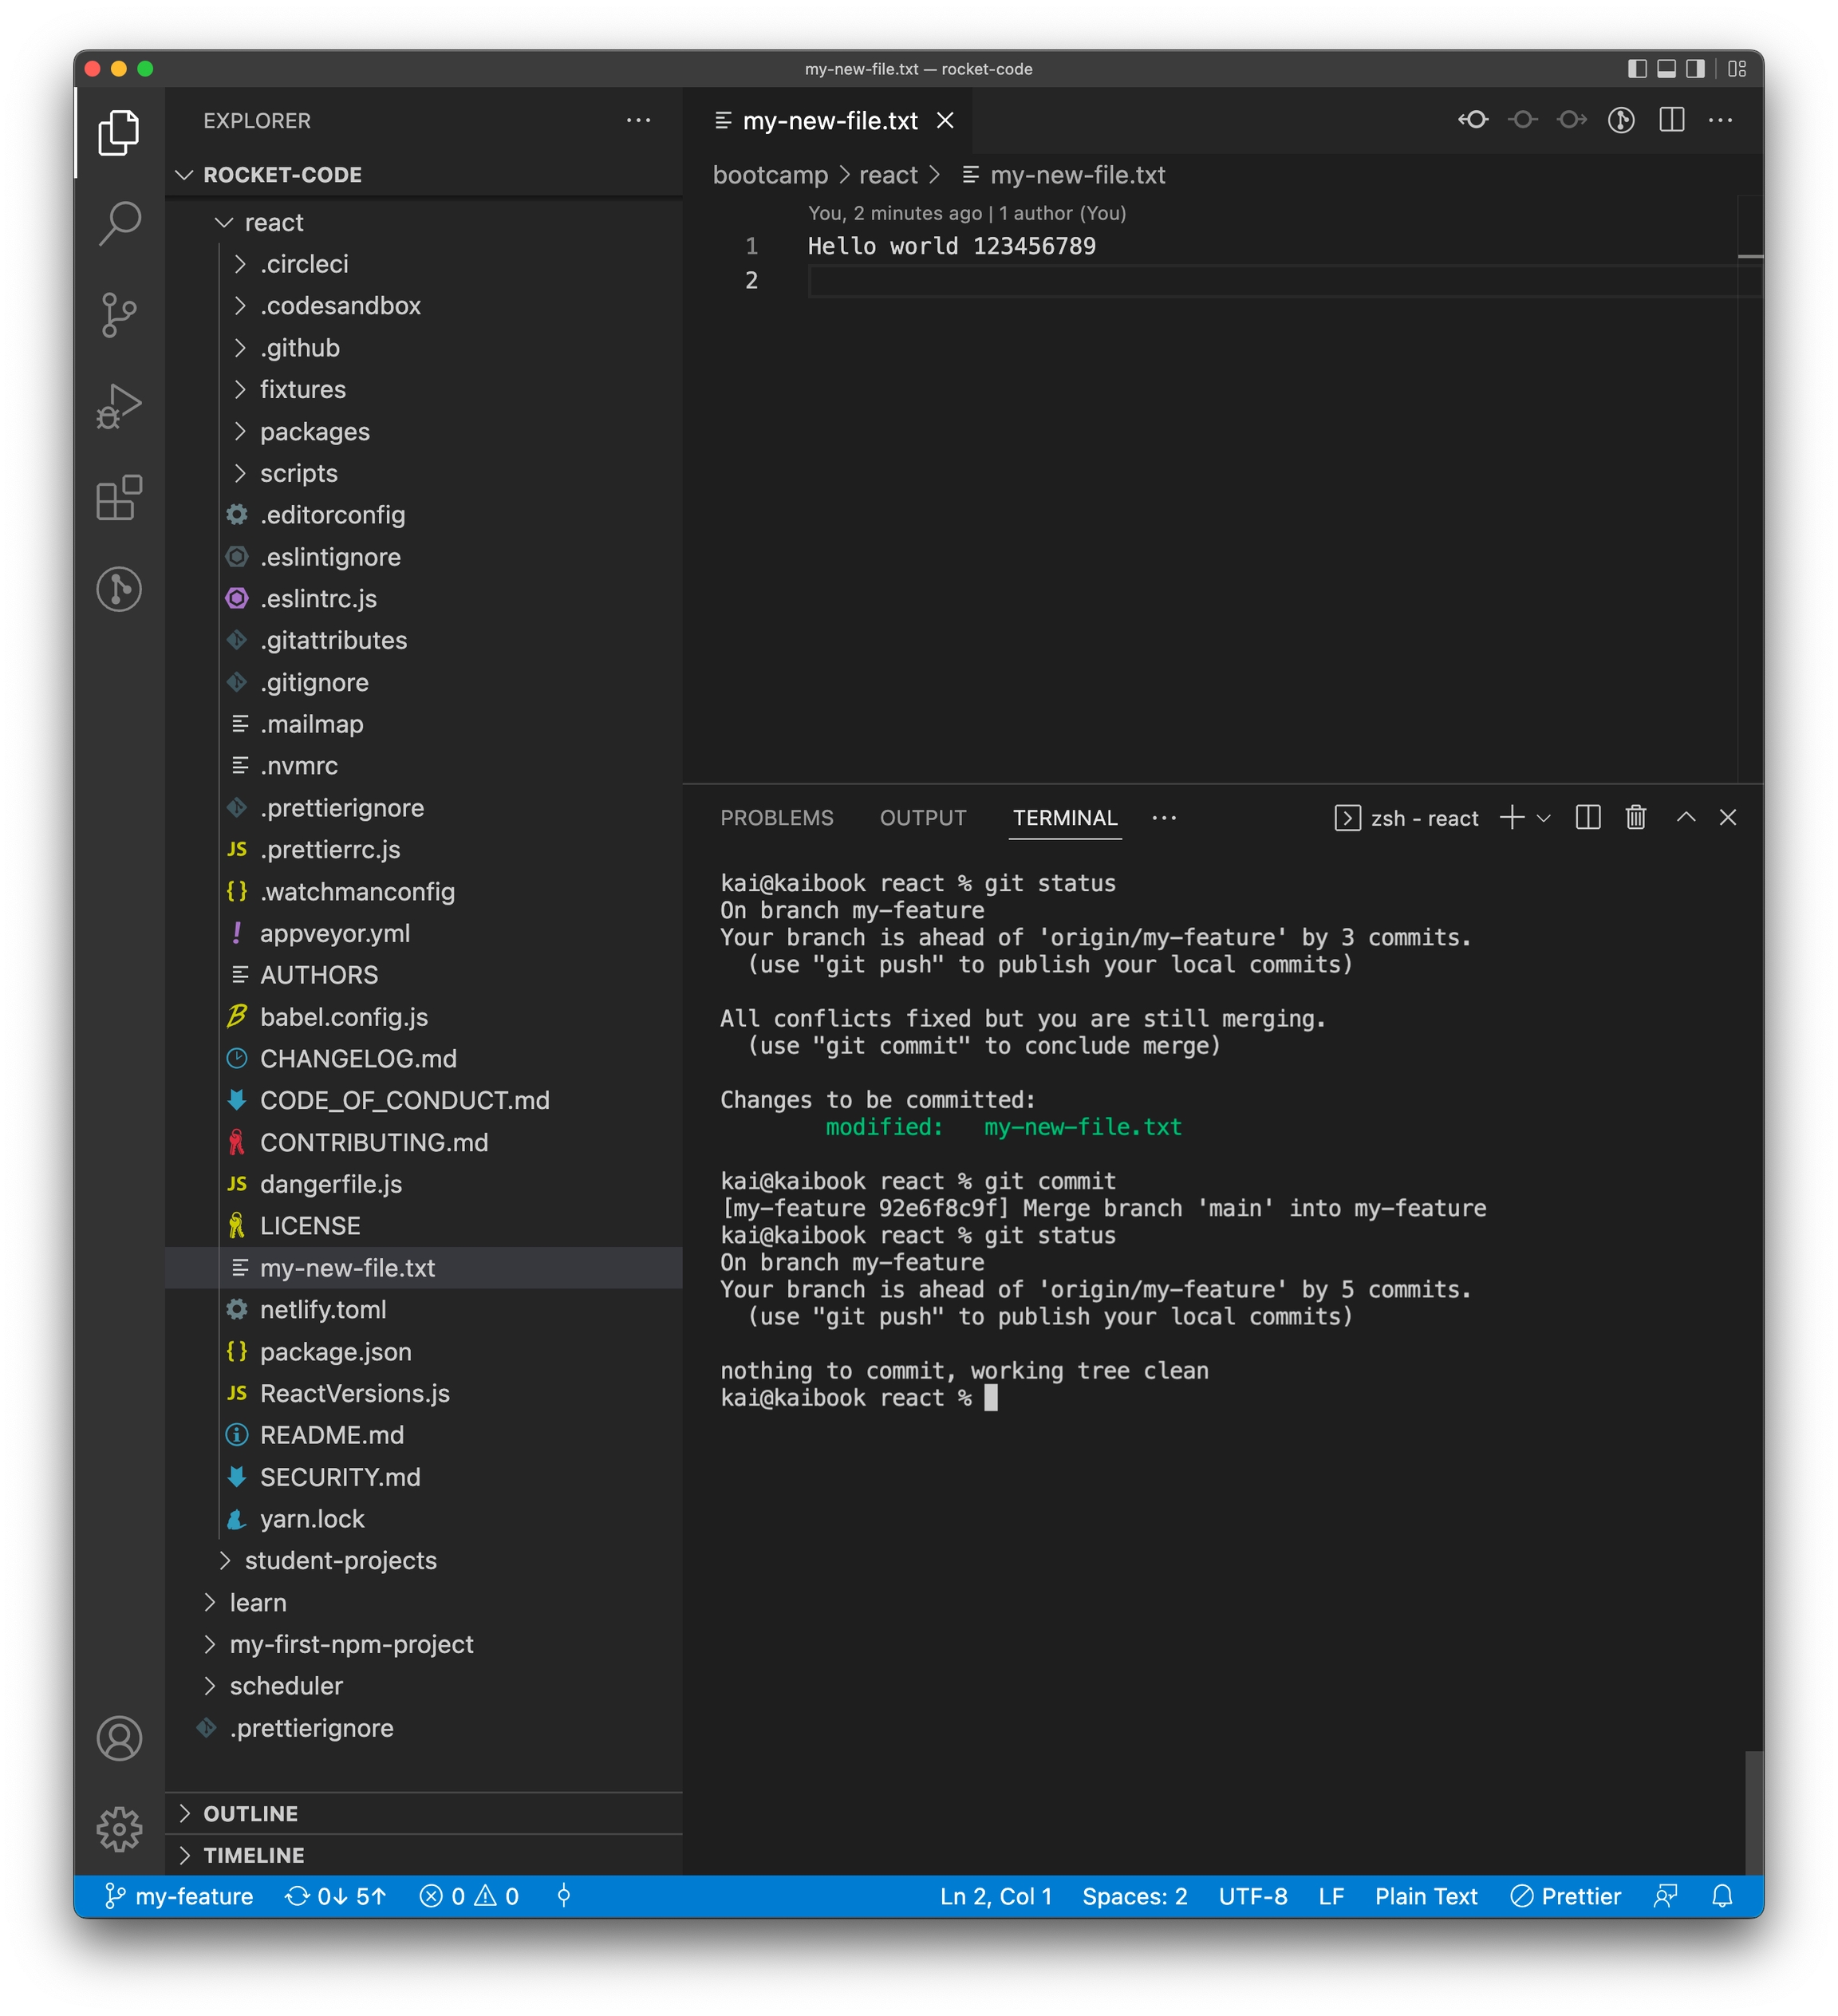The height and width of the screenshot is (2016, 1838).
Task: Close the my-new-file.txt tab
Action: [x=945, y=121]
